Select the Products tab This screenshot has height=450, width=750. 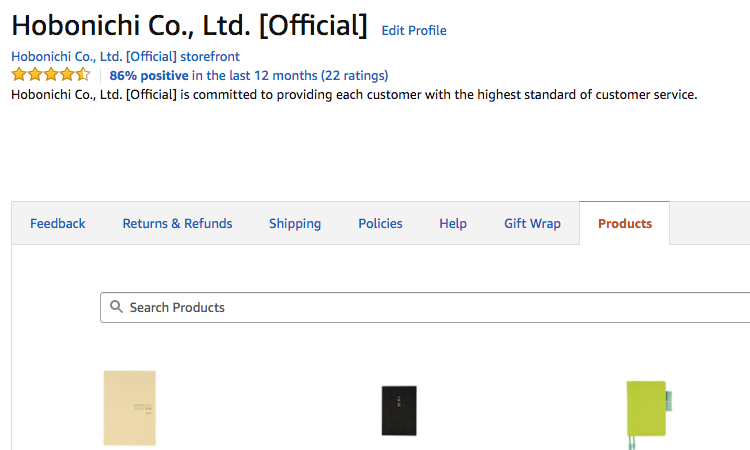click(625, 223)
